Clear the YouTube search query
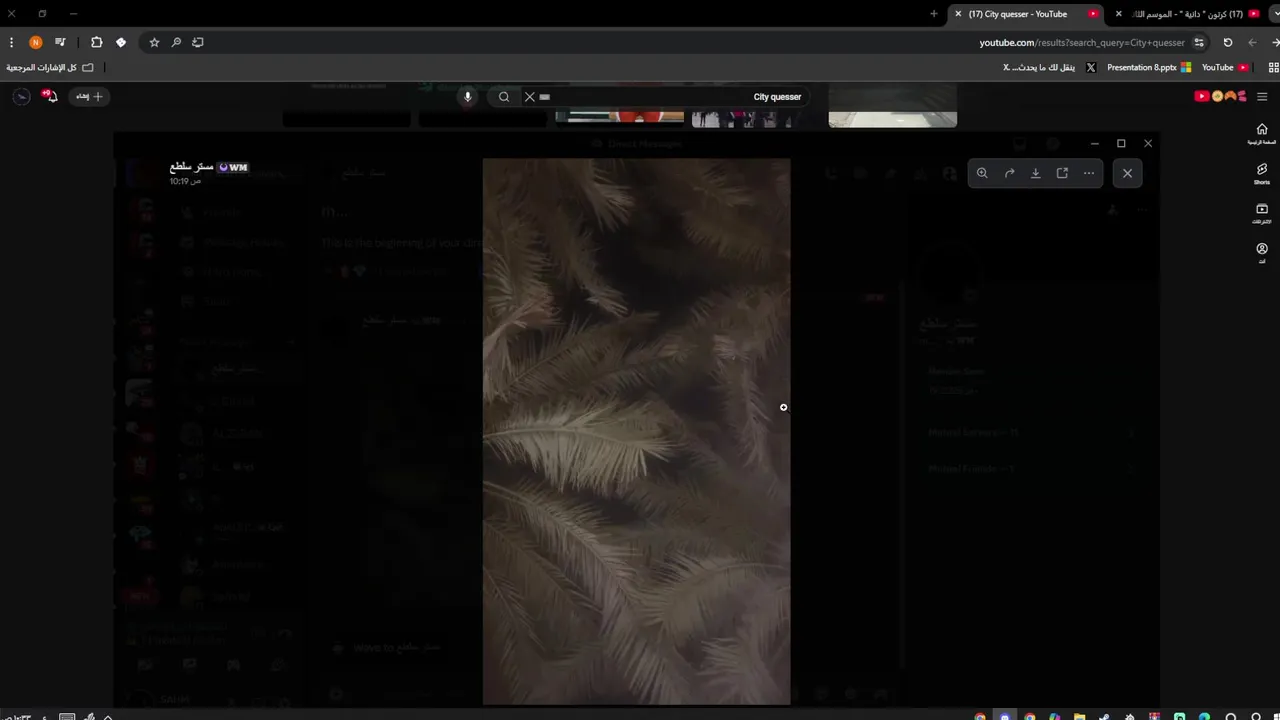This screenshot has height=720, width=1280. pyautogui.click(x=530, y=97)
